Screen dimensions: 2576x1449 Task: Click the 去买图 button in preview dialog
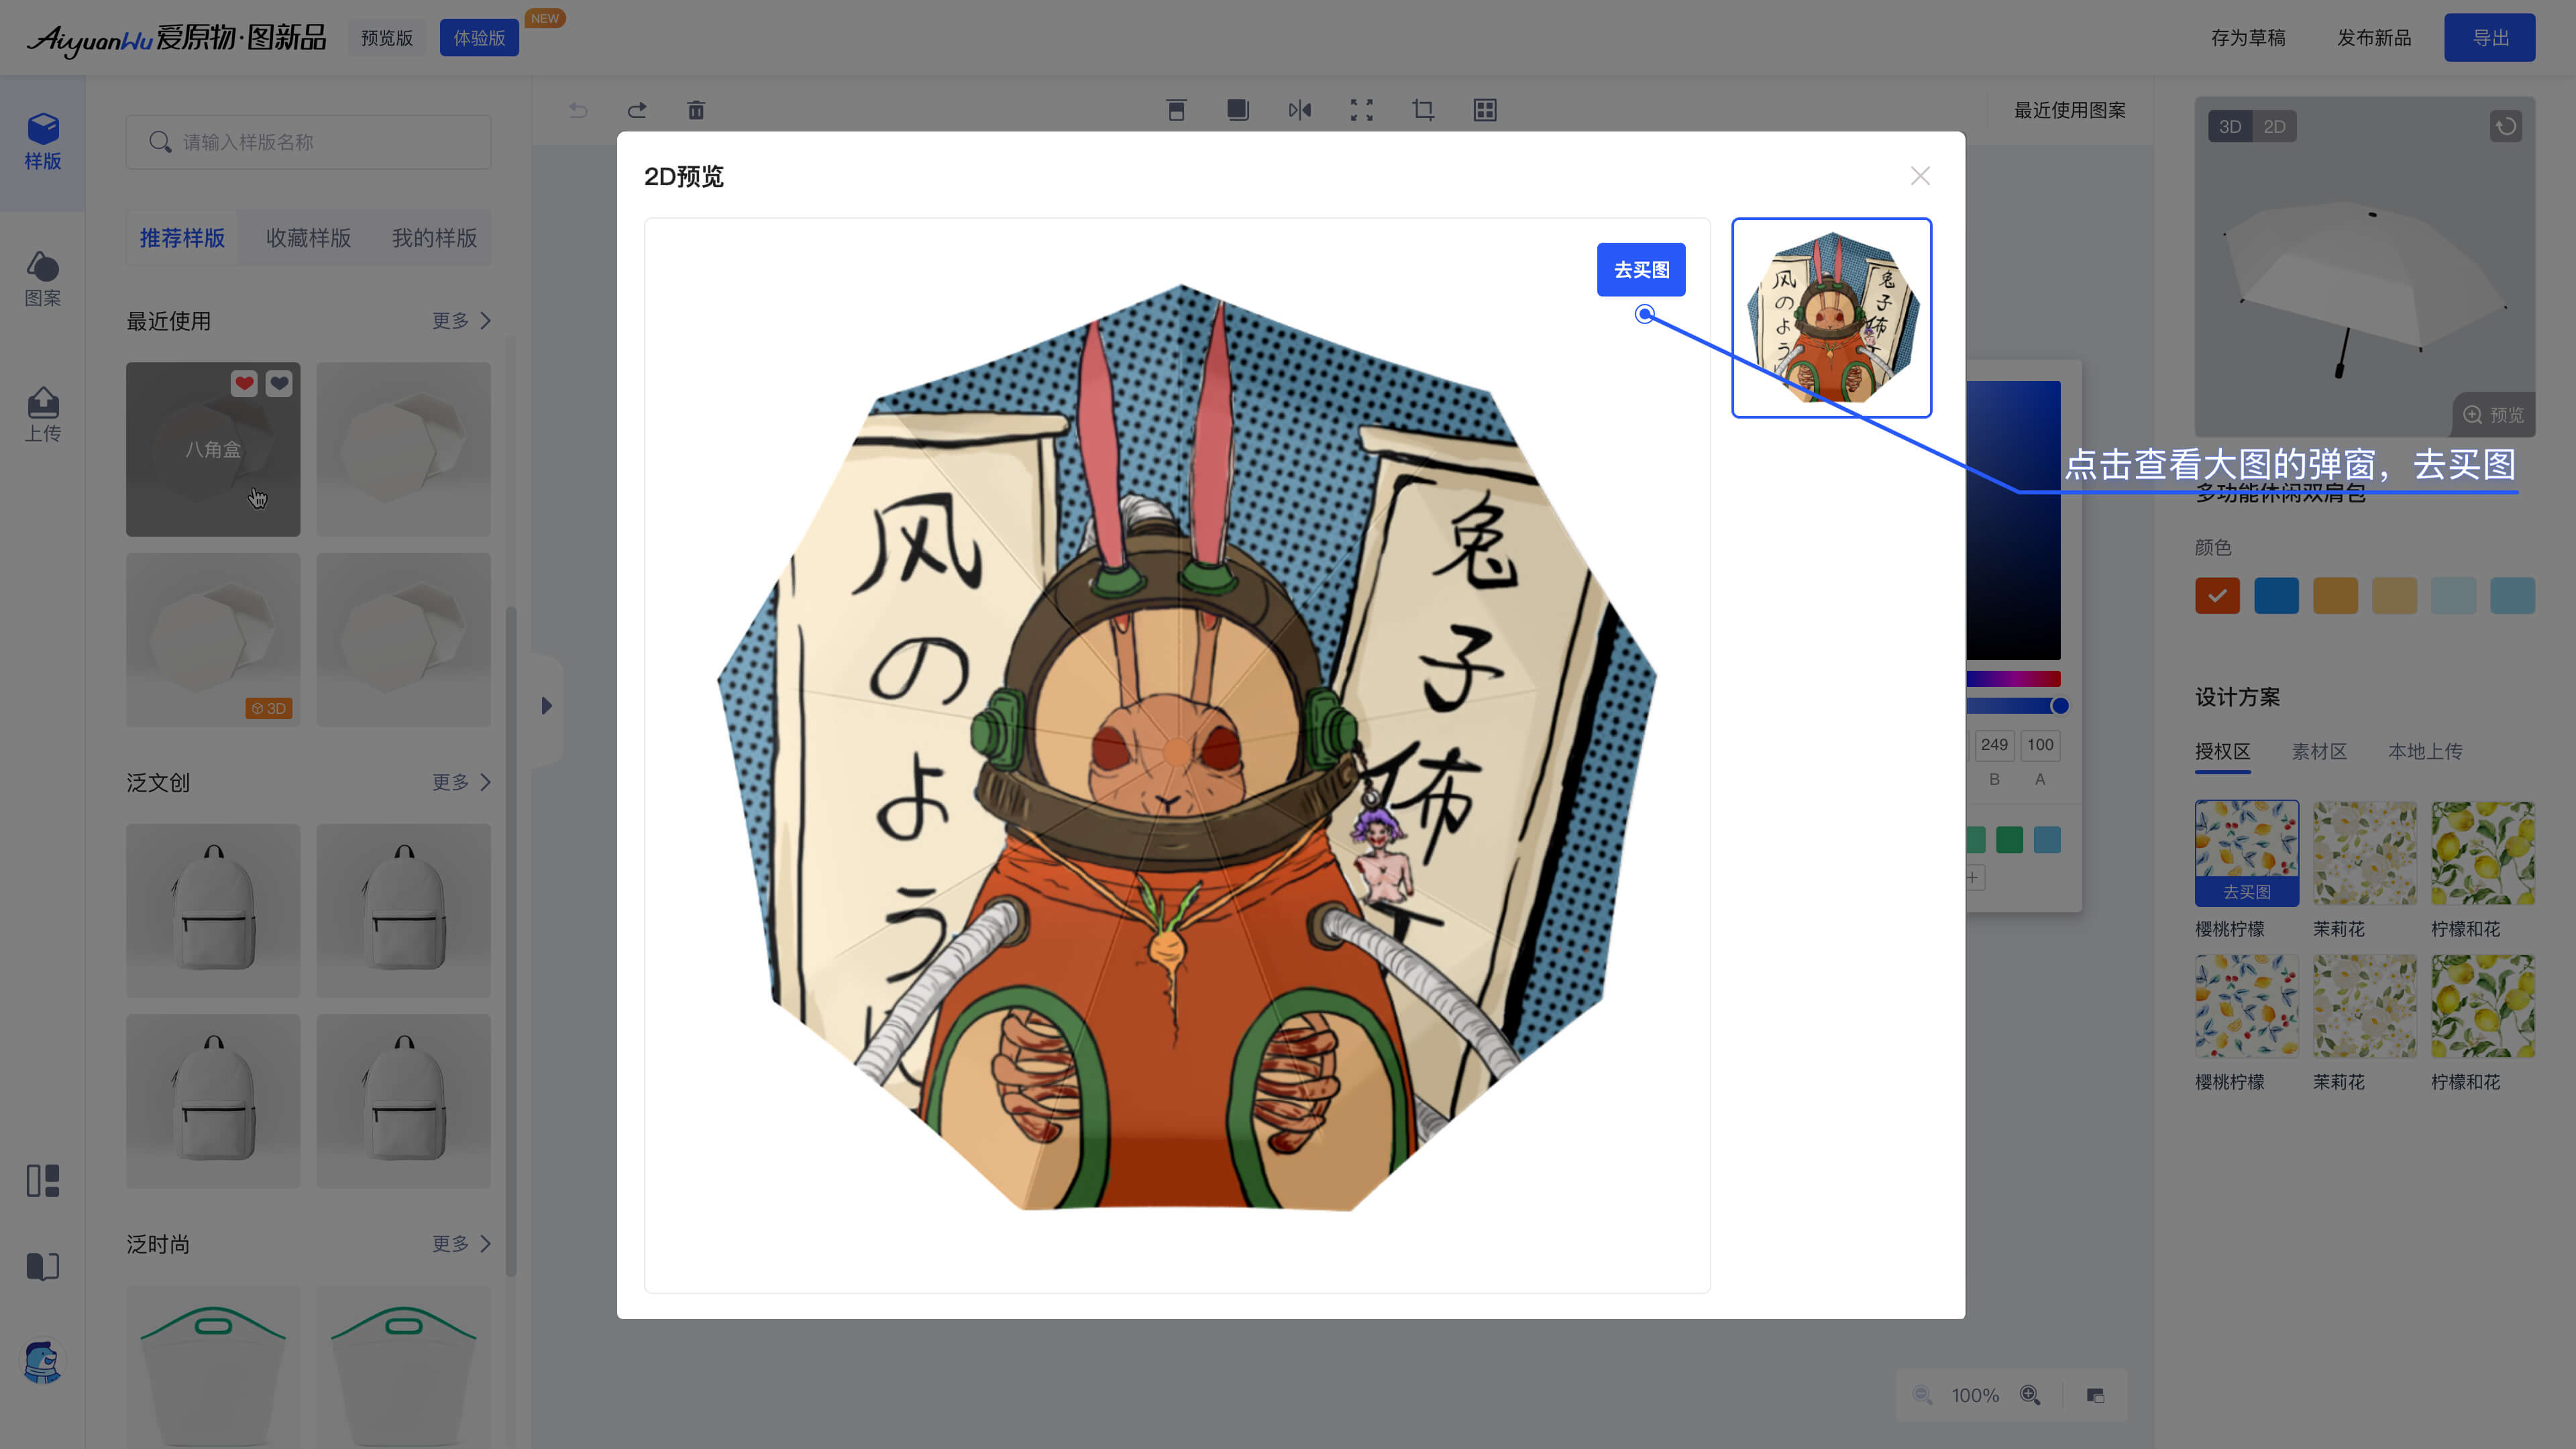(1641, 270)
